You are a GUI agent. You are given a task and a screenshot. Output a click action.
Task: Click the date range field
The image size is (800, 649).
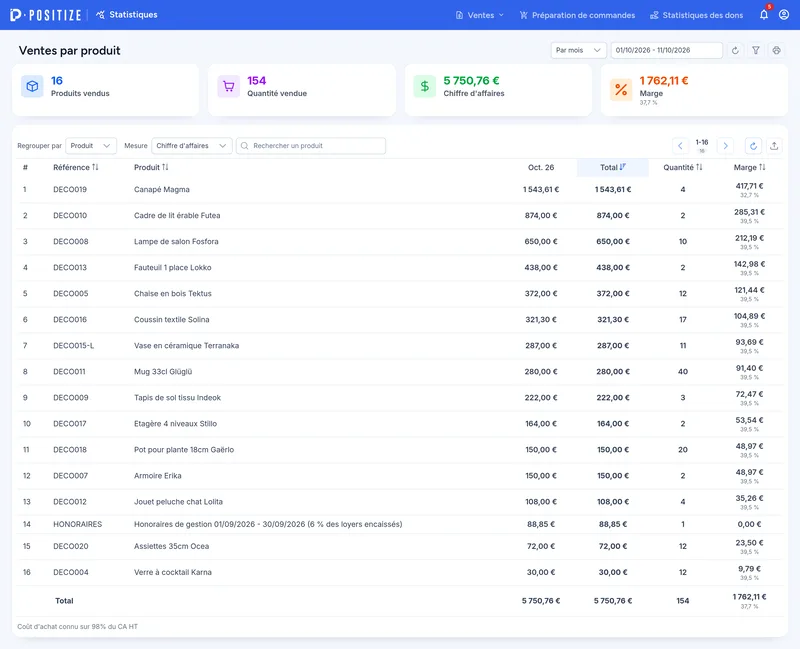tap(667, 50)
